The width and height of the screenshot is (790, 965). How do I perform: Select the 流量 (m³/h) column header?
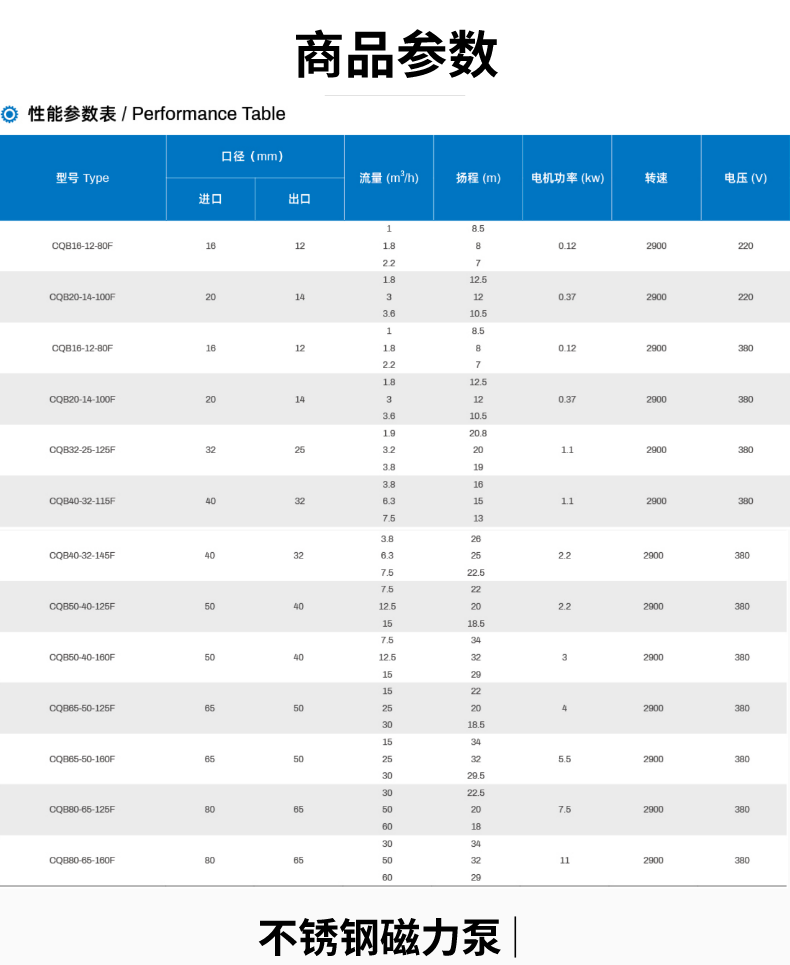389,178
